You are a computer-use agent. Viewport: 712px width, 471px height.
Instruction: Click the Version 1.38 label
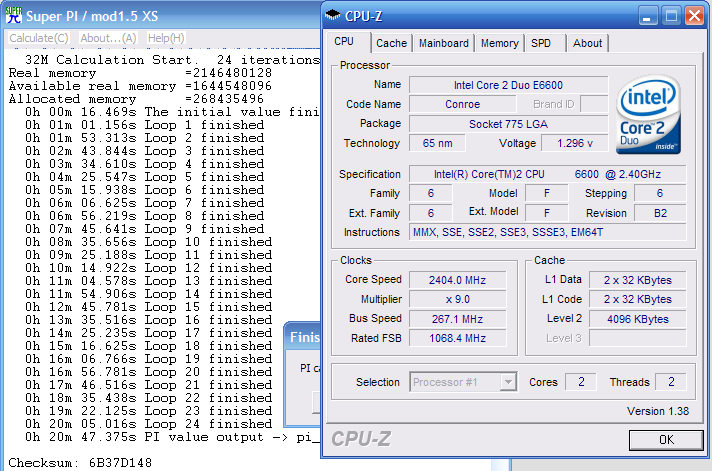pos(658,411)
